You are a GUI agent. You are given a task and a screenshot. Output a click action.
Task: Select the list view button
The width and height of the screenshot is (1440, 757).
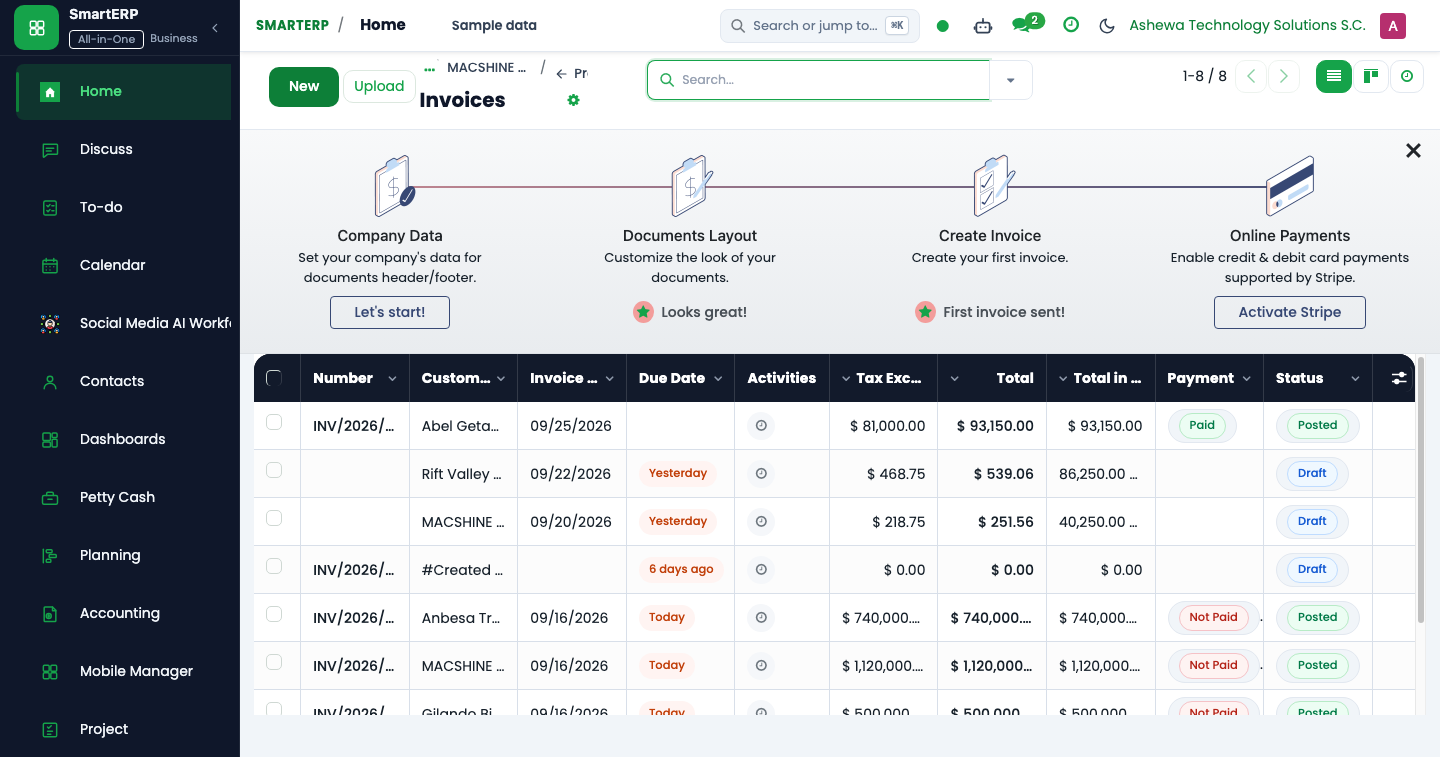click(1334, 76)
